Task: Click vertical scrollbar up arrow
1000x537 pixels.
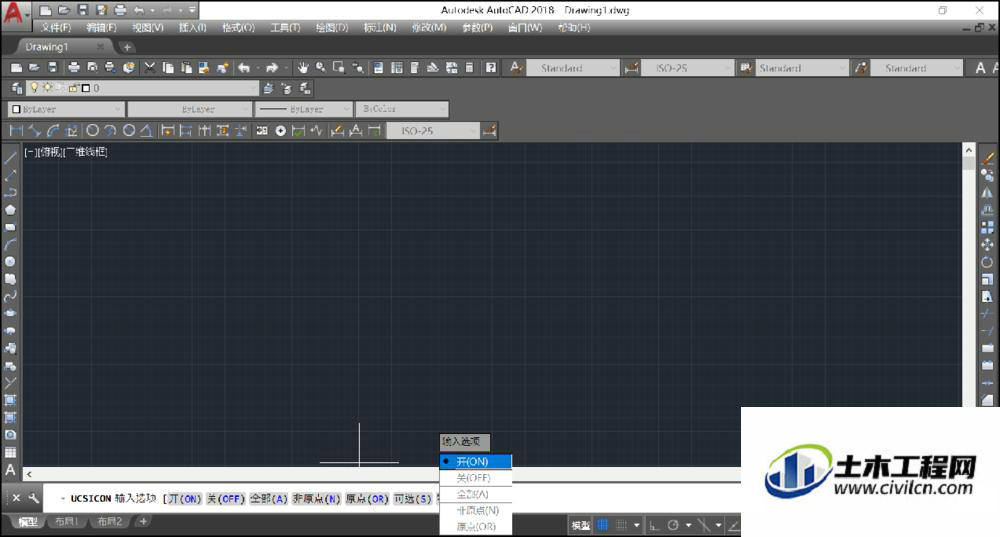Action: click(969, 151)
